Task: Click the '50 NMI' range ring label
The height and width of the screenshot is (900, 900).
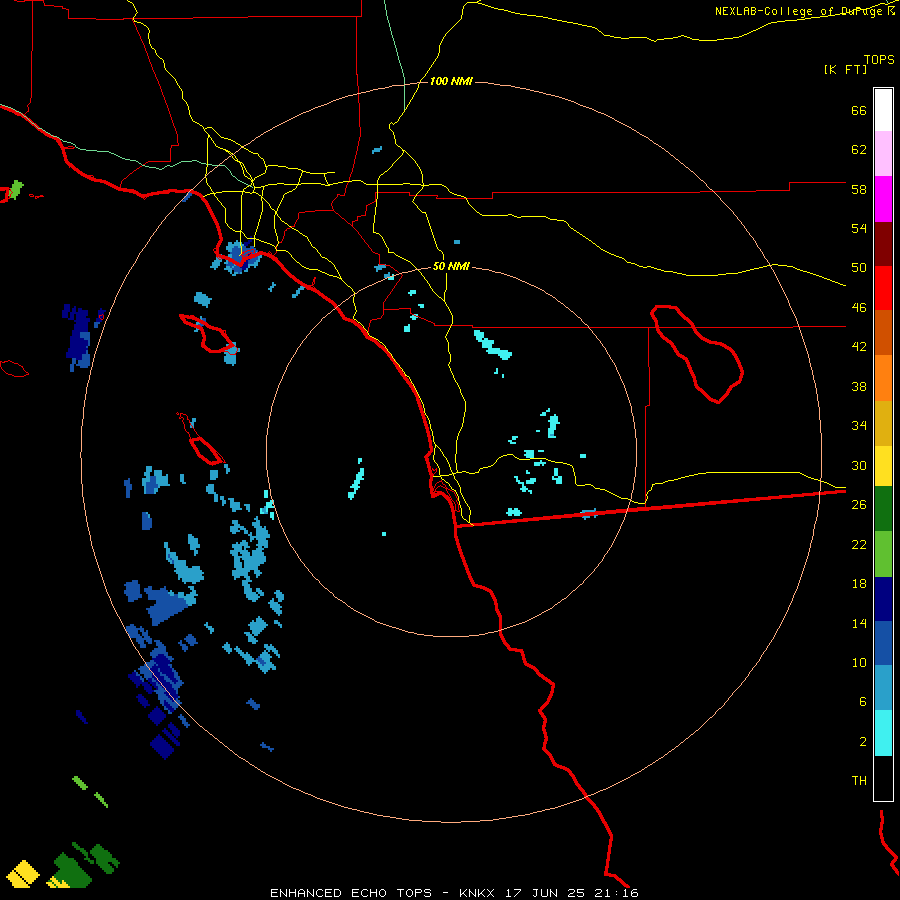Action: (451, 266)
